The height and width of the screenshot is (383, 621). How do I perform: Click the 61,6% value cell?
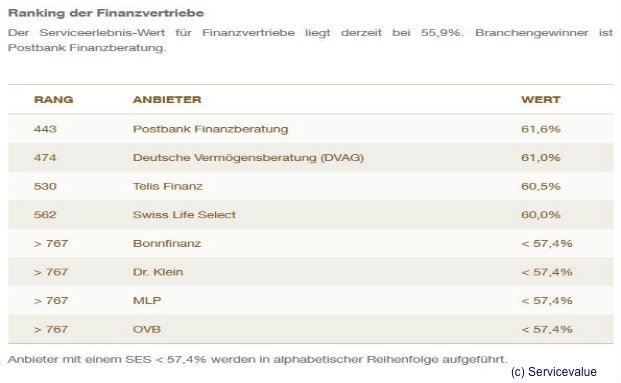pos(541,129)
